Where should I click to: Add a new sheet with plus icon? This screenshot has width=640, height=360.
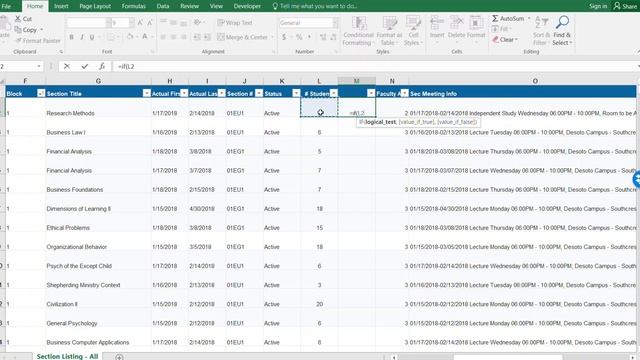point(119,357)
